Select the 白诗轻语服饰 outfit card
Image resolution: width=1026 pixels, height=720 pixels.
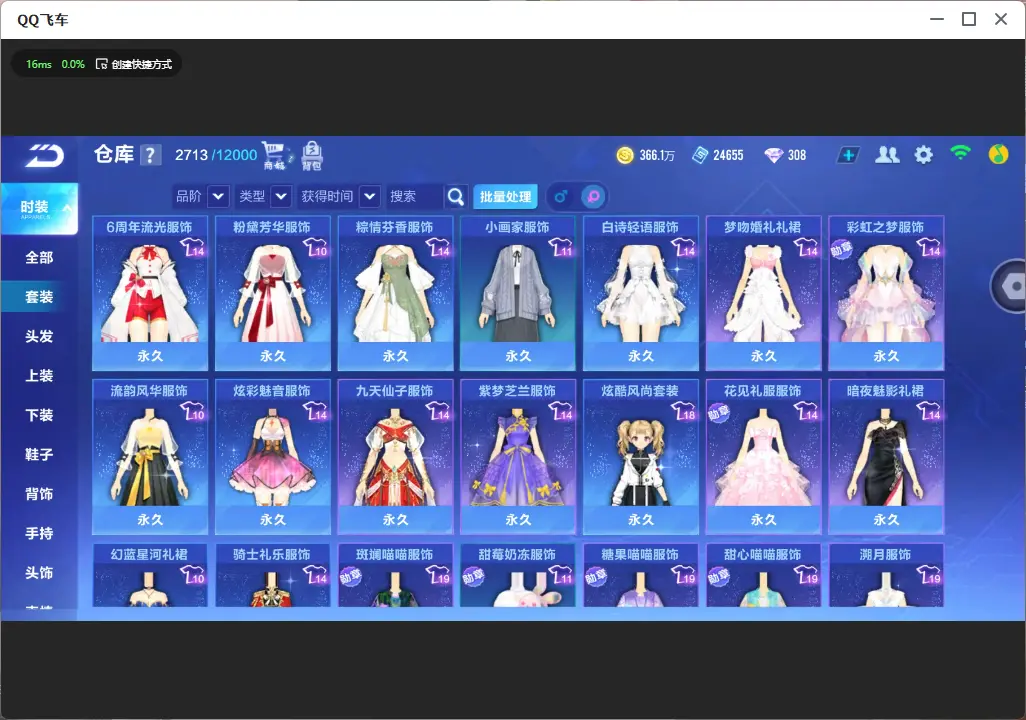(x=641, y=293)
